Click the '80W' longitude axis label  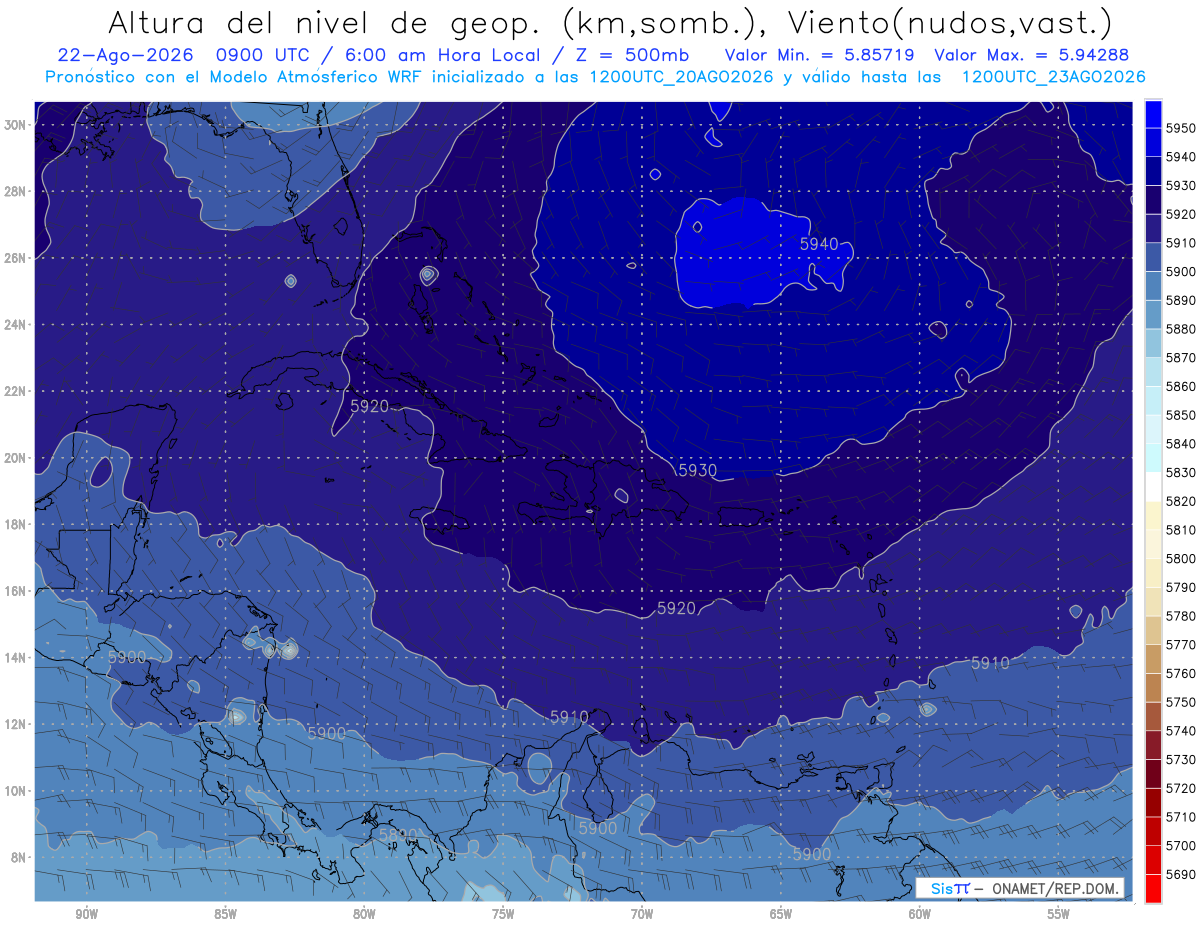point(364,914)
